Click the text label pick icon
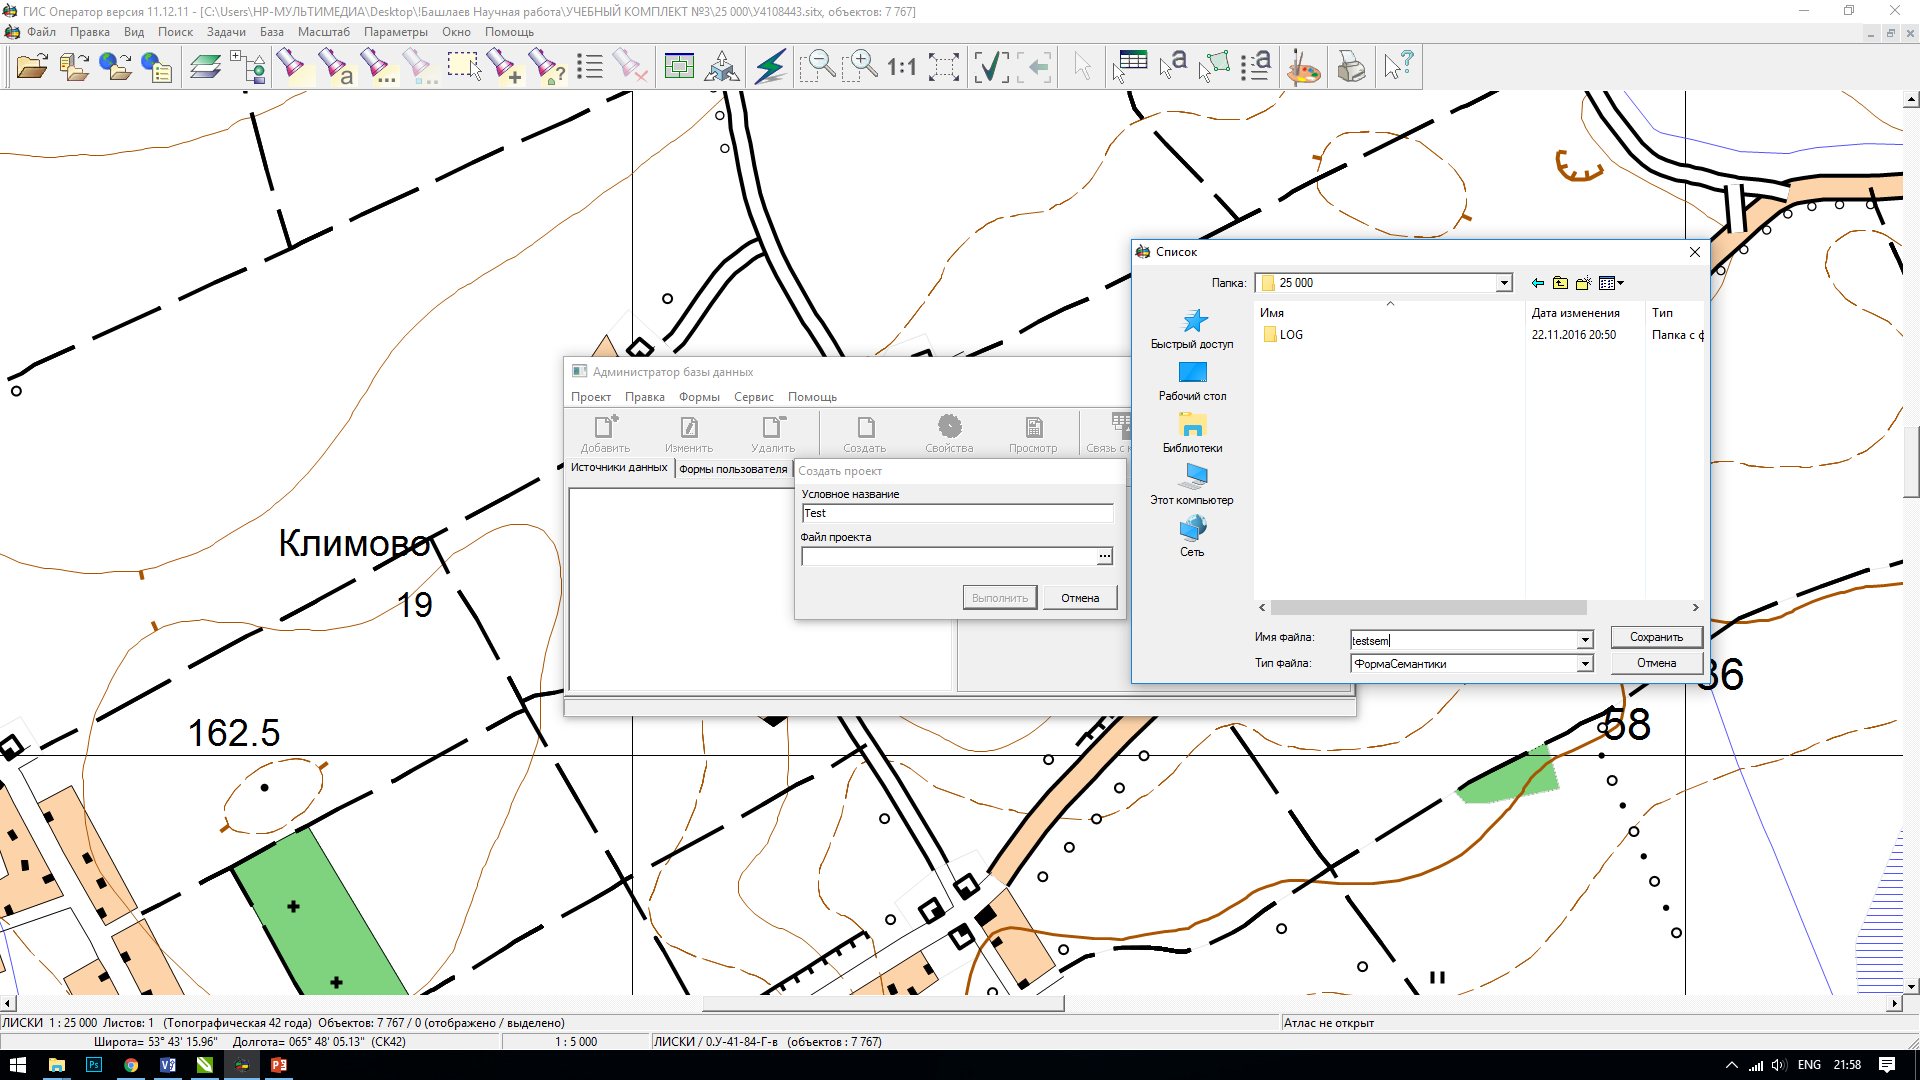This screenshot has height=1080, width=1920. 1172,67
